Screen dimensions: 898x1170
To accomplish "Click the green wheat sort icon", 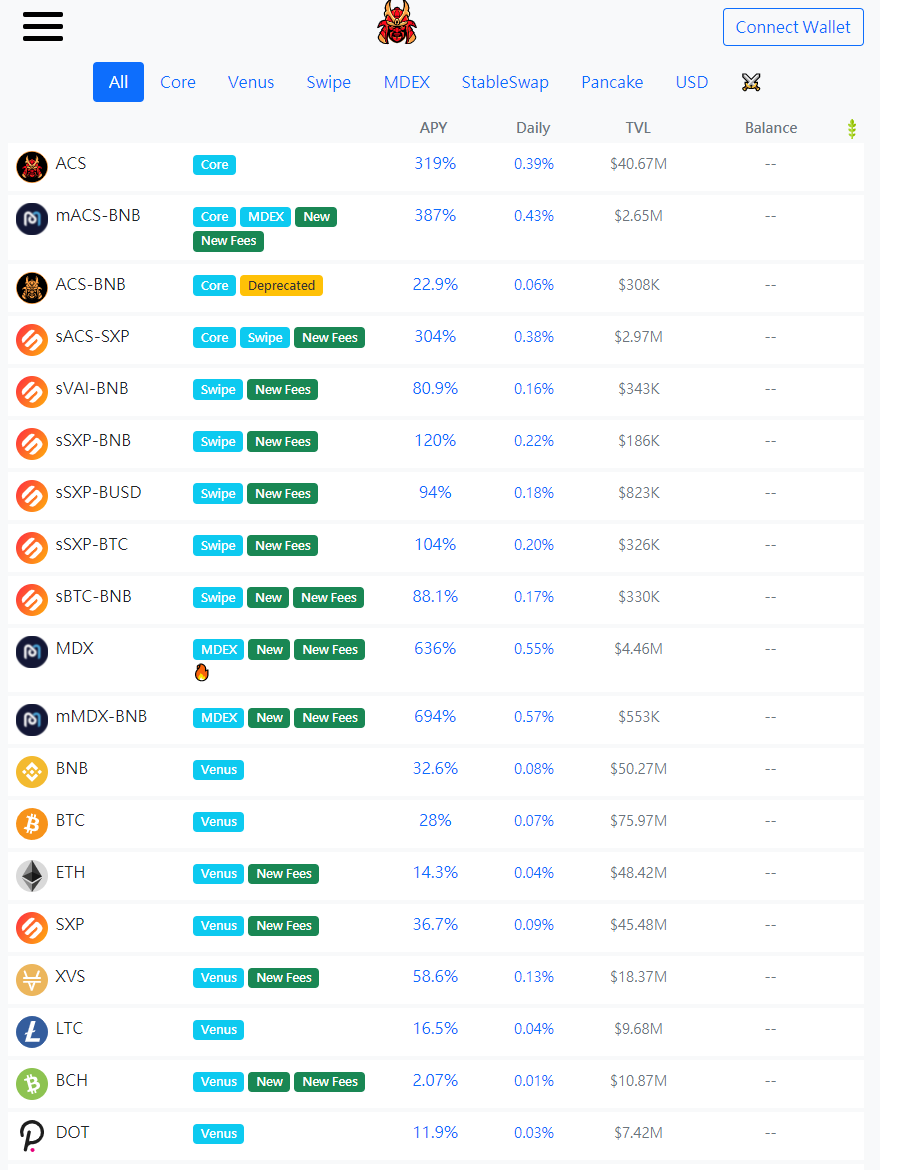I will pyautogui.click(x=852, y=129).
